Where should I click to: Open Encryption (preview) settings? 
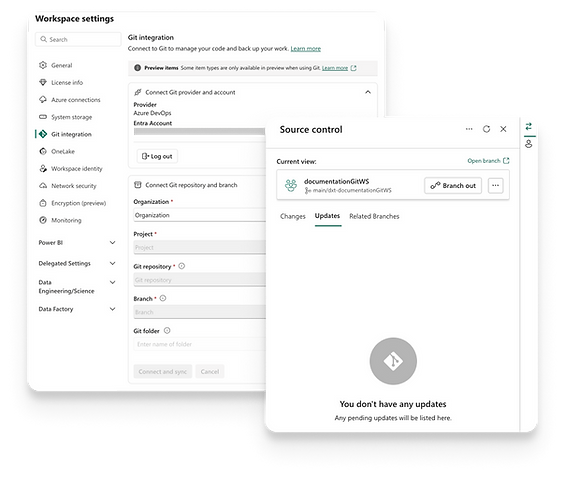(78, 203)
